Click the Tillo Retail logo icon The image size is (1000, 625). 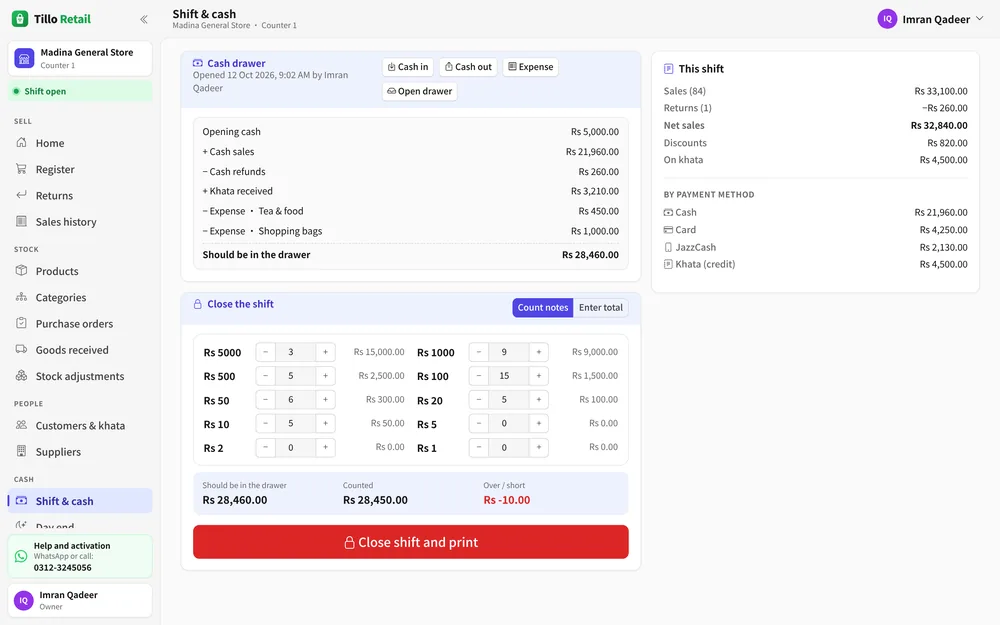coord(20,19)
